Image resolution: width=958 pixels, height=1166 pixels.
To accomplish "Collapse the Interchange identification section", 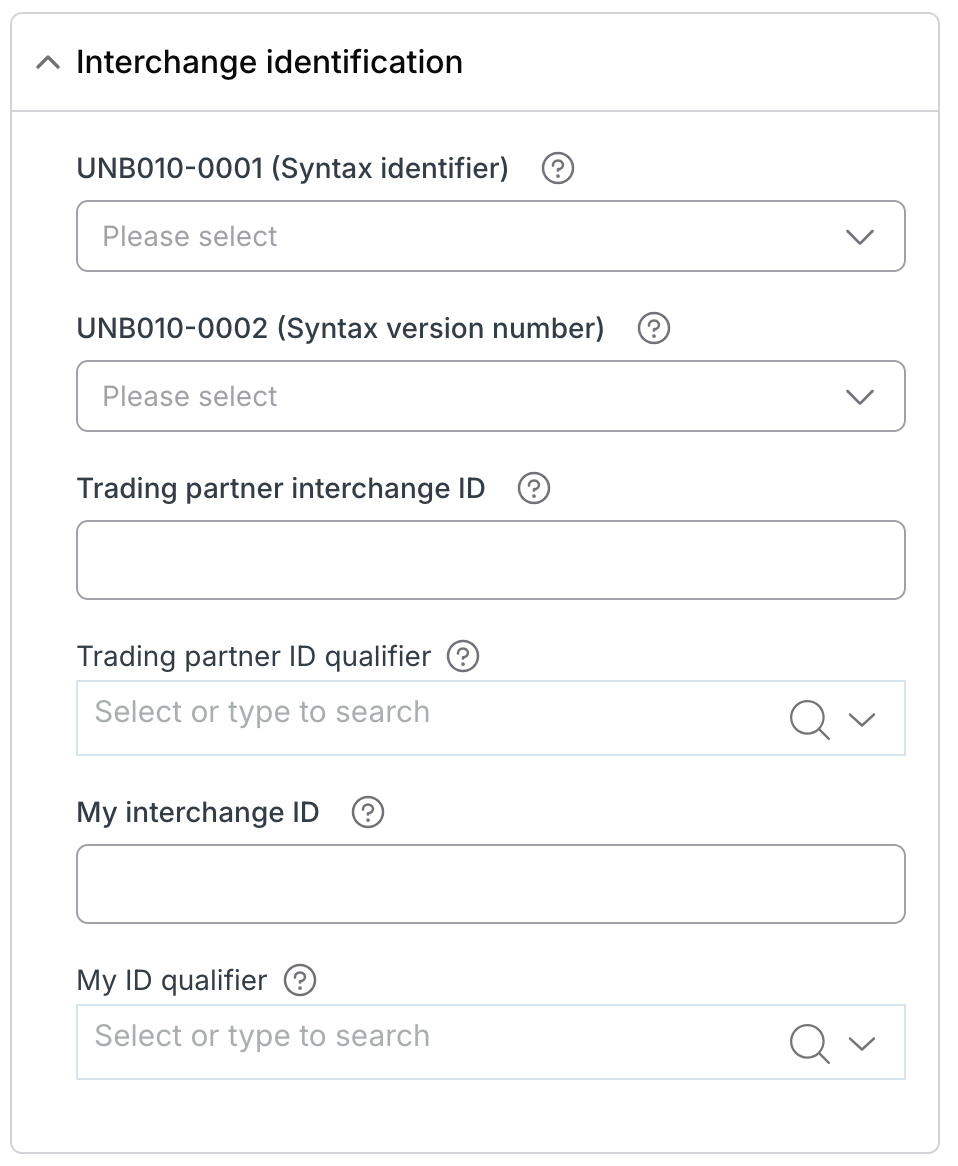I will pos(48,62).
